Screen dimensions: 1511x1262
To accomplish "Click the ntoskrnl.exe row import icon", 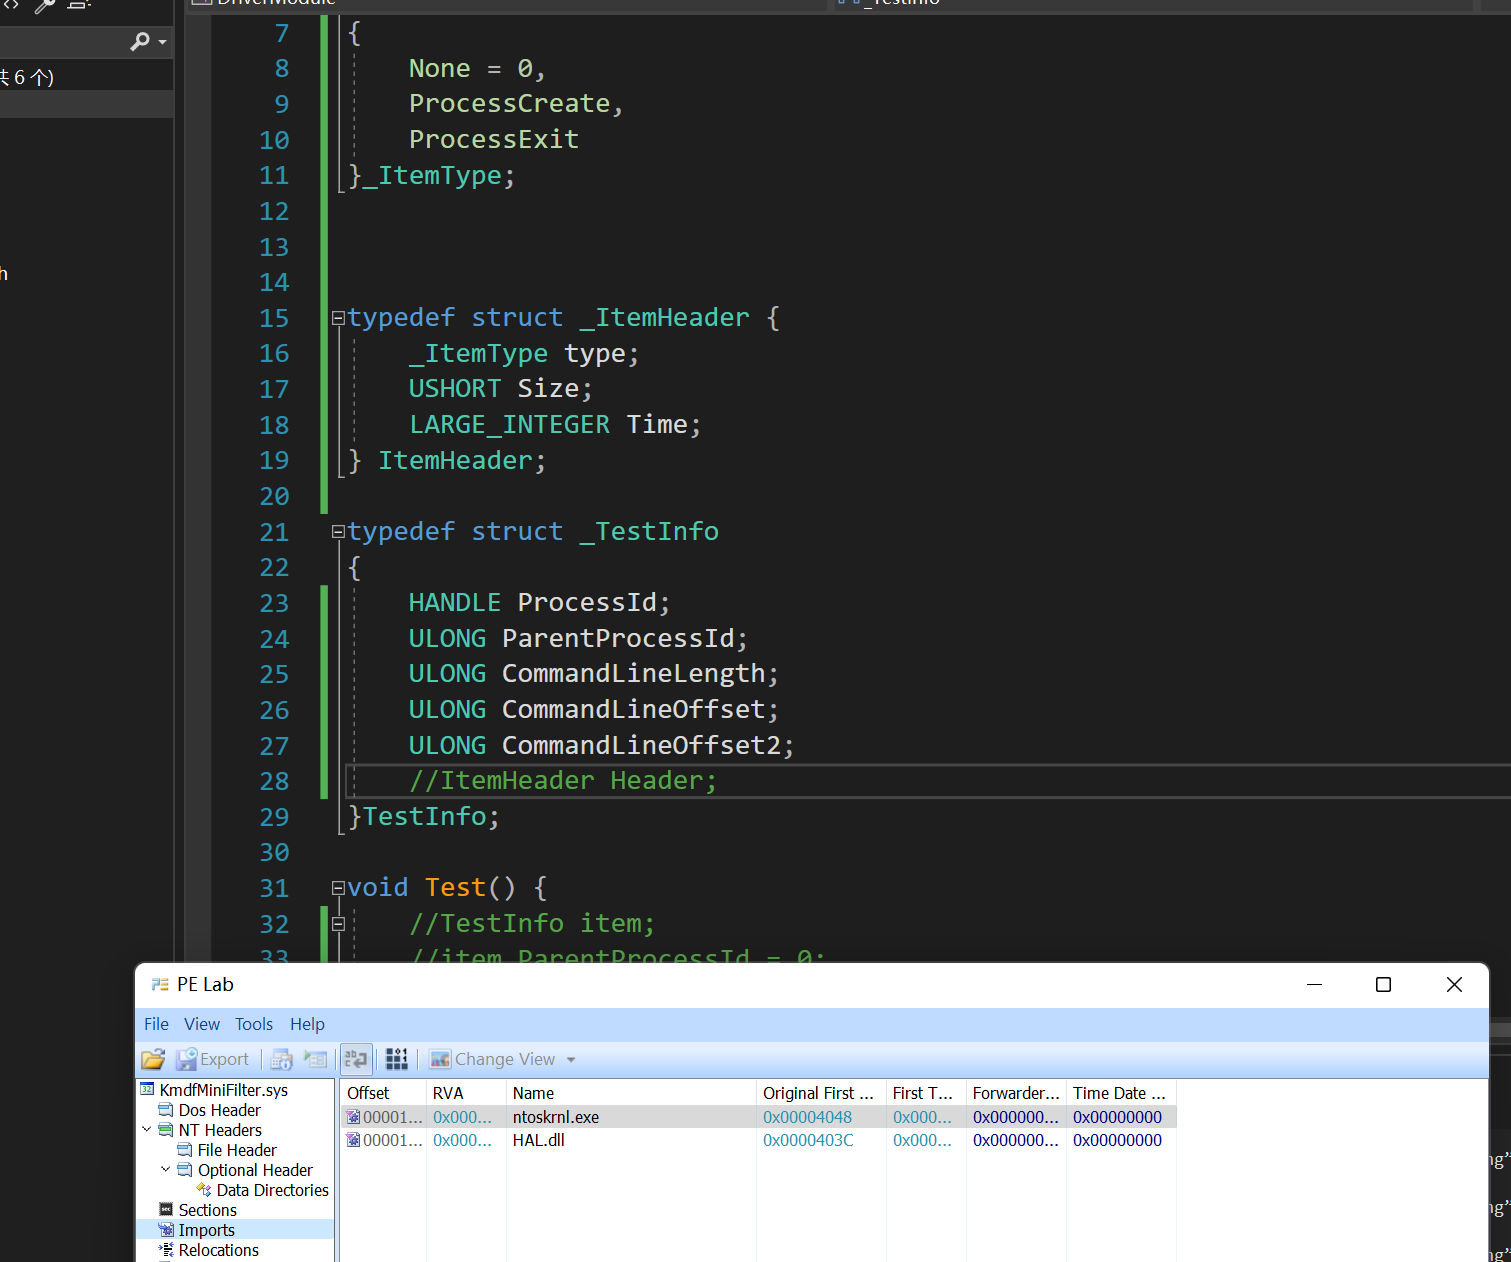I will pos(353,1117).
